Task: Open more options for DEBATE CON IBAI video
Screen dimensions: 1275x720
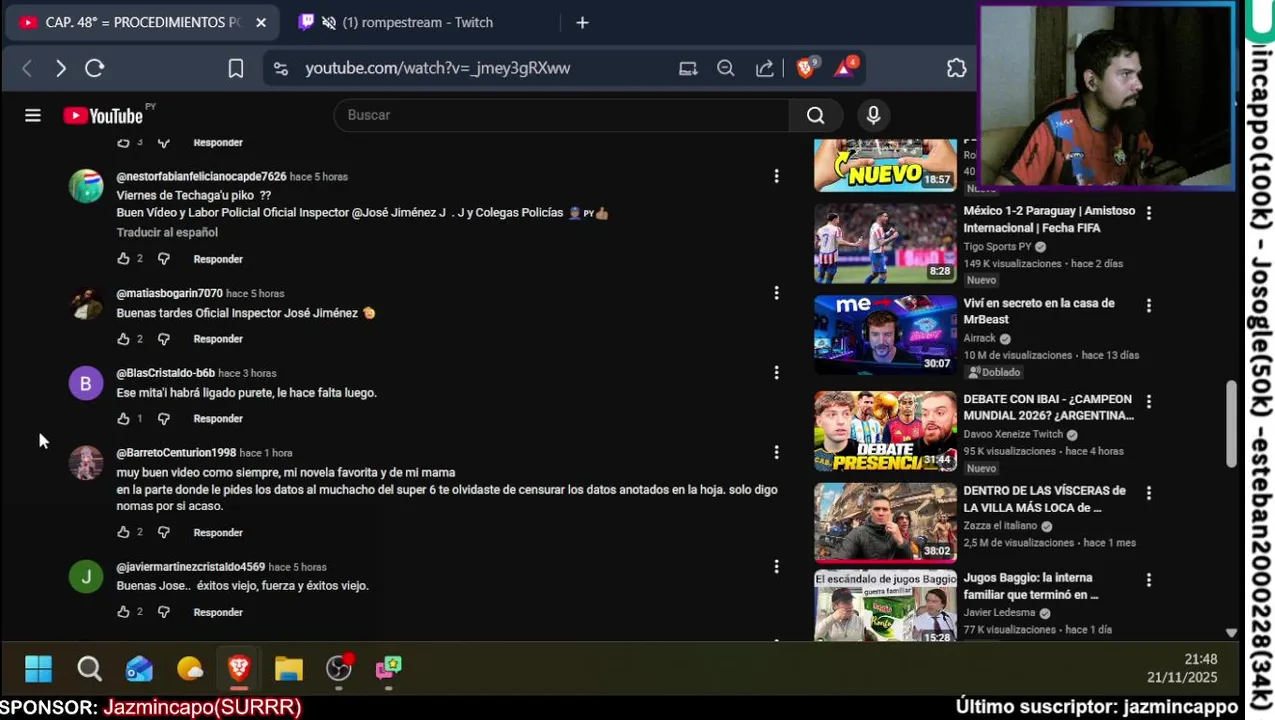Action: (1148, 401)
